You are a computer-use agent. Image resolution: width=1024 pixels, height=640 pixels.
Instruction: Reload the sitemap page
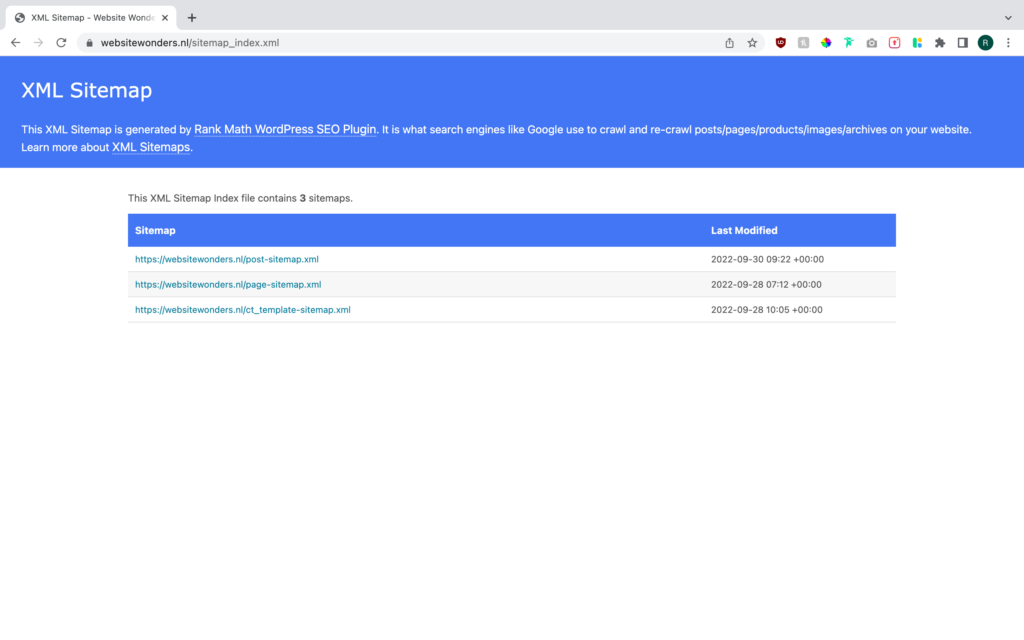click(x=61, y=42)
